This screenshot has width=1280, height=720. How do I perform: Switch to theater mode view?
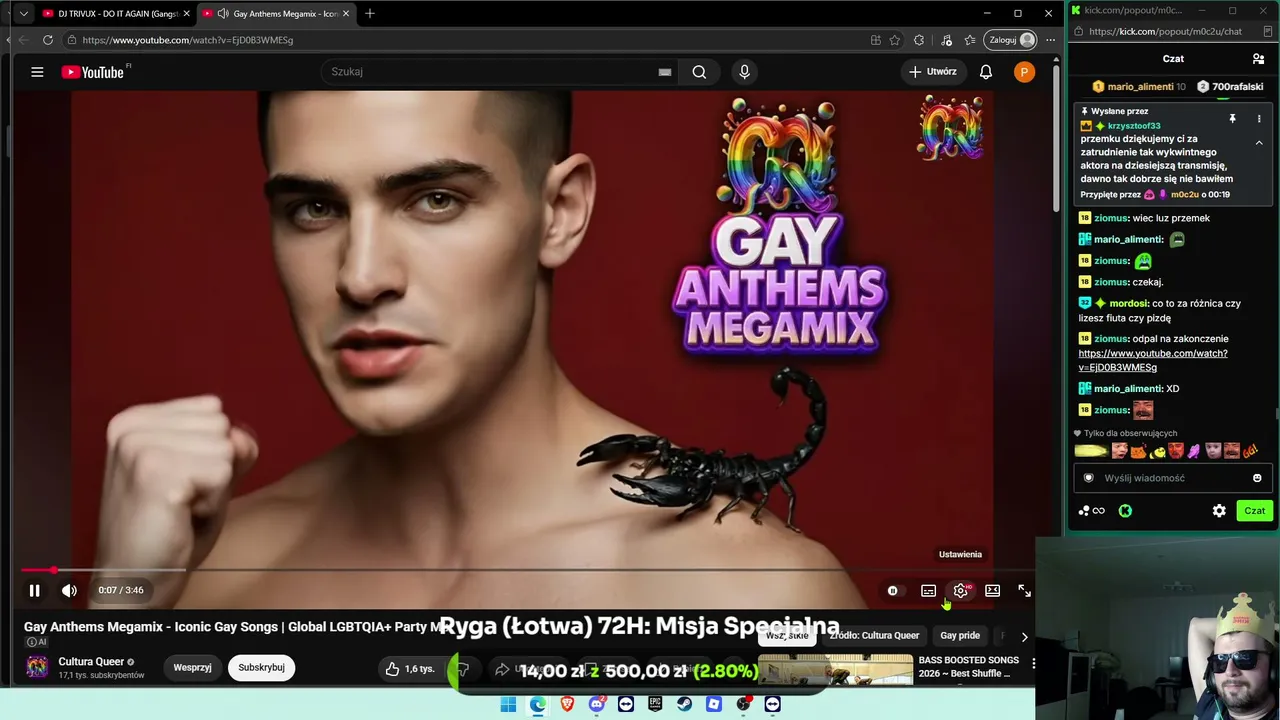point(992,591)
